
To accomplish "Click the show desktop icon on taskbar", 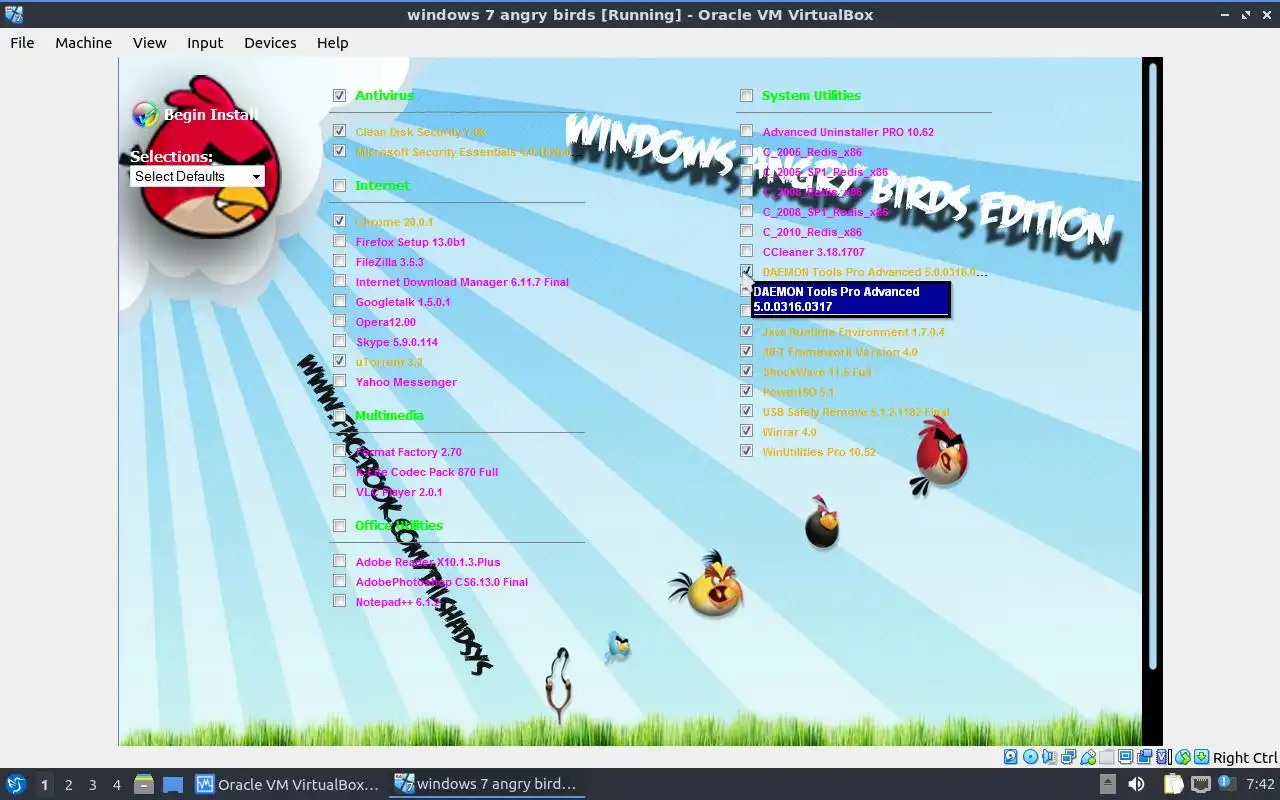I will 173,784.
